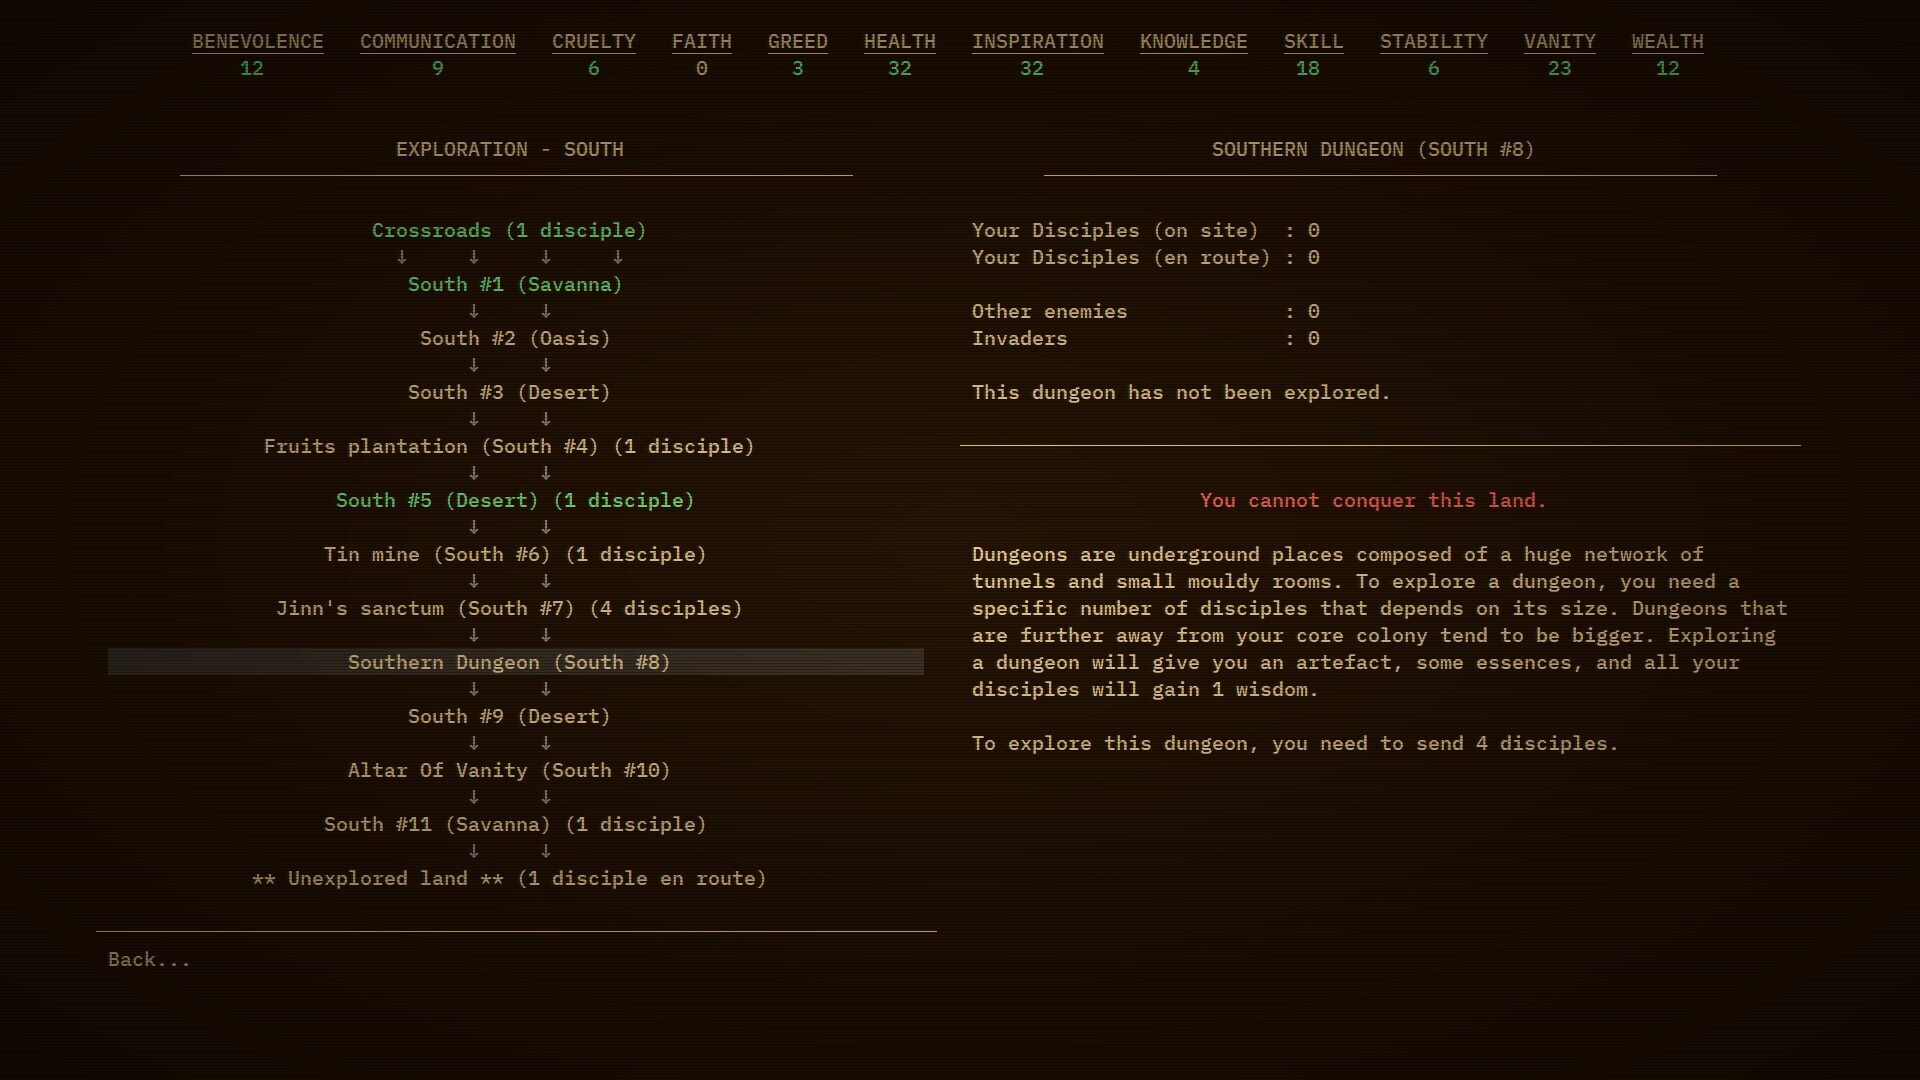Screen dimensions: 1920x1080
Task: Select Crossroads with 1 disciple
Action: click(508, 230)
